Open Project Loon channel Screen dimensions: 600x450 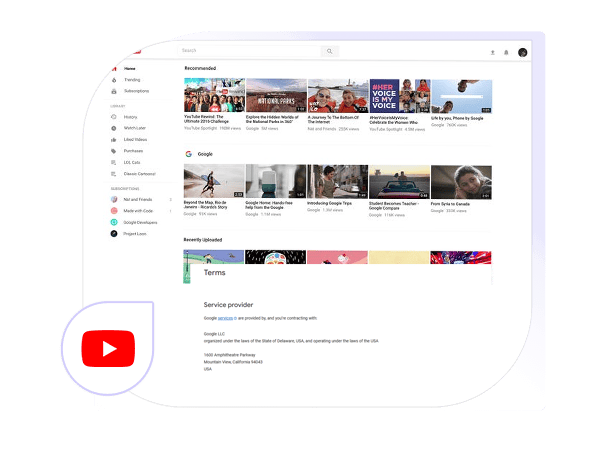pos(135,234)
